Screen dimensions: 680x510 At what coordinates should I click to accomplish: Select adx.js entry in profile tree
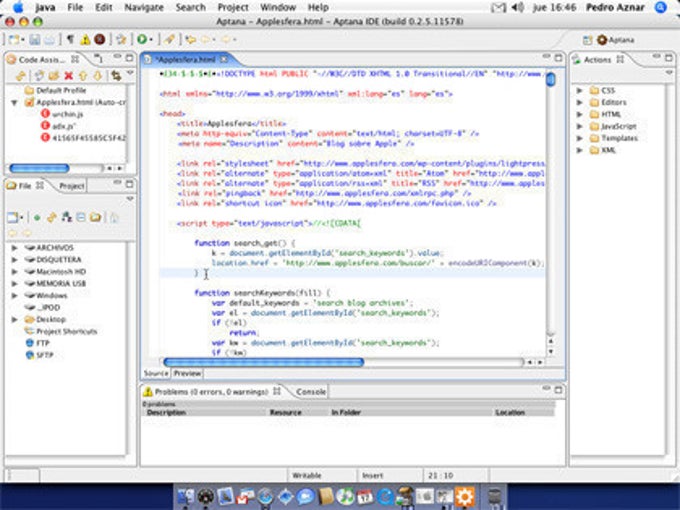click(59, 126)
